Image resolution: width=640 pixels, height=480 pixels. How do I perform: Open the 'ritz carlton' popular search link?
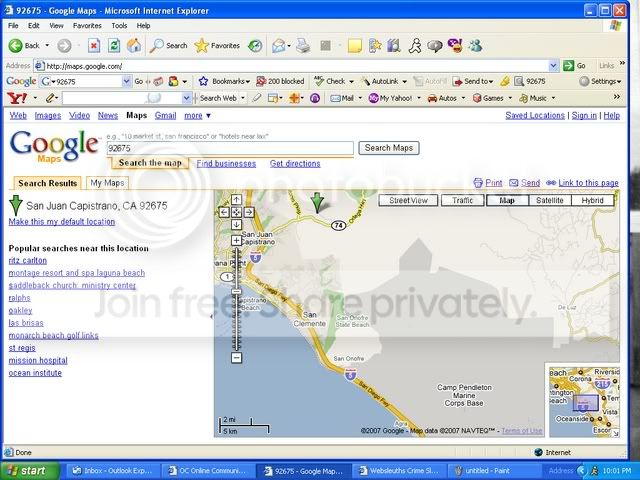27,260
